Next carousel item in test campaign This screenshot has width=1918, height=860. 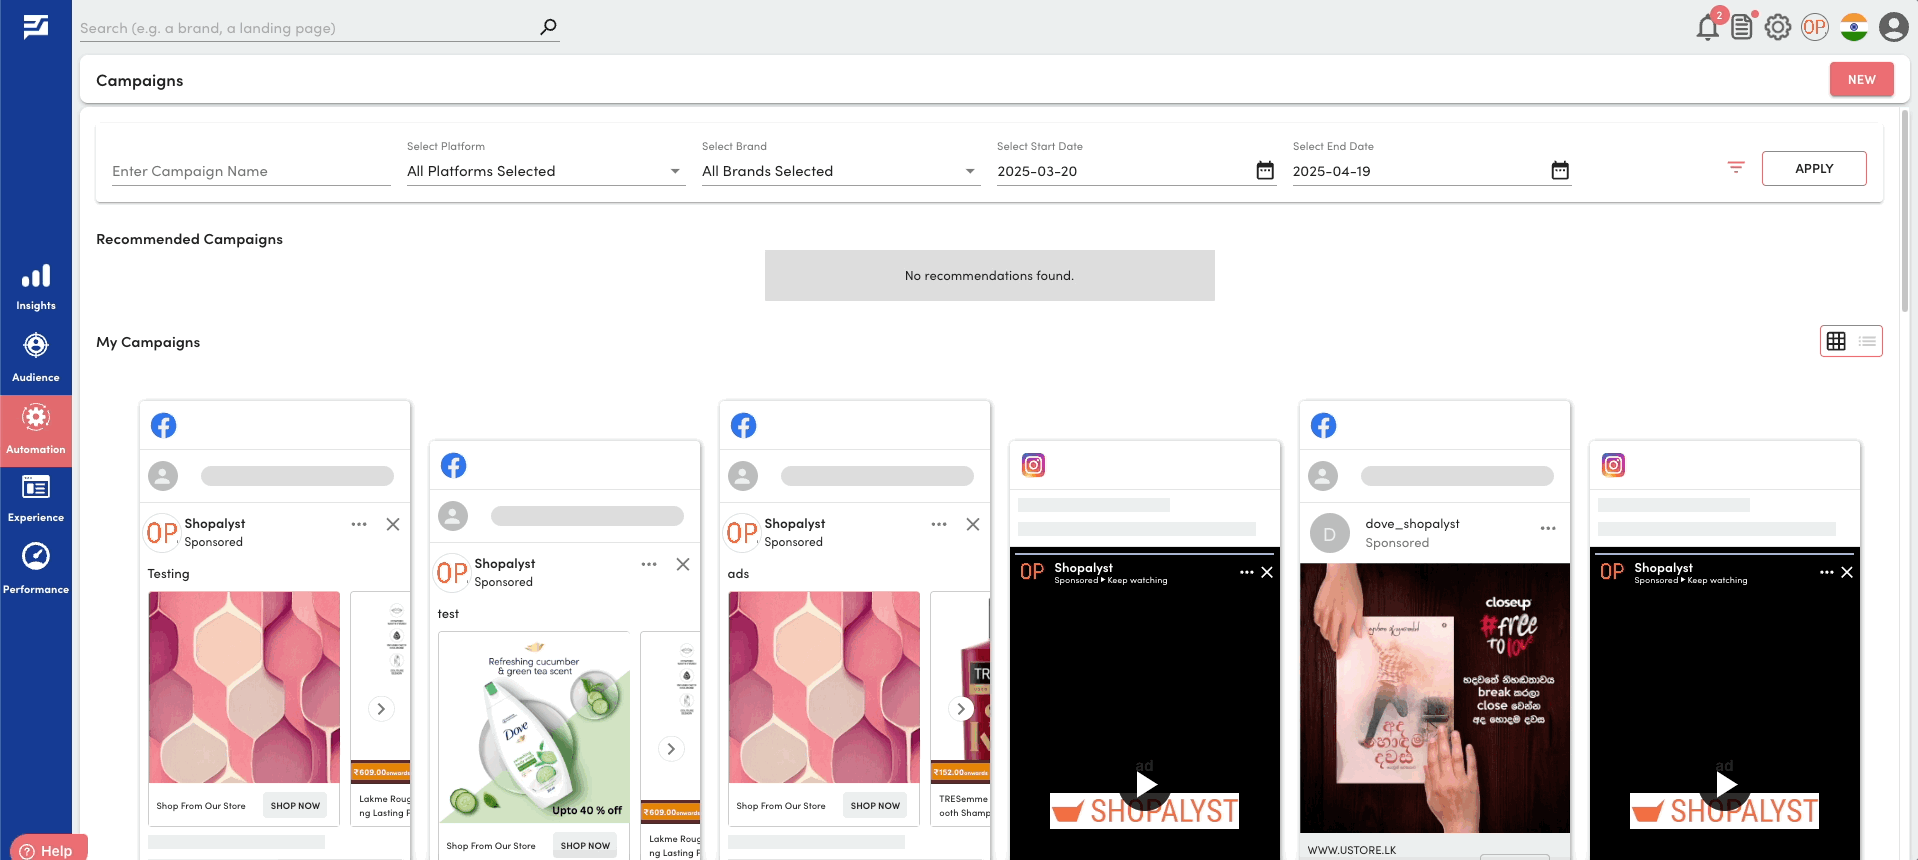click(x=671, y=749)
